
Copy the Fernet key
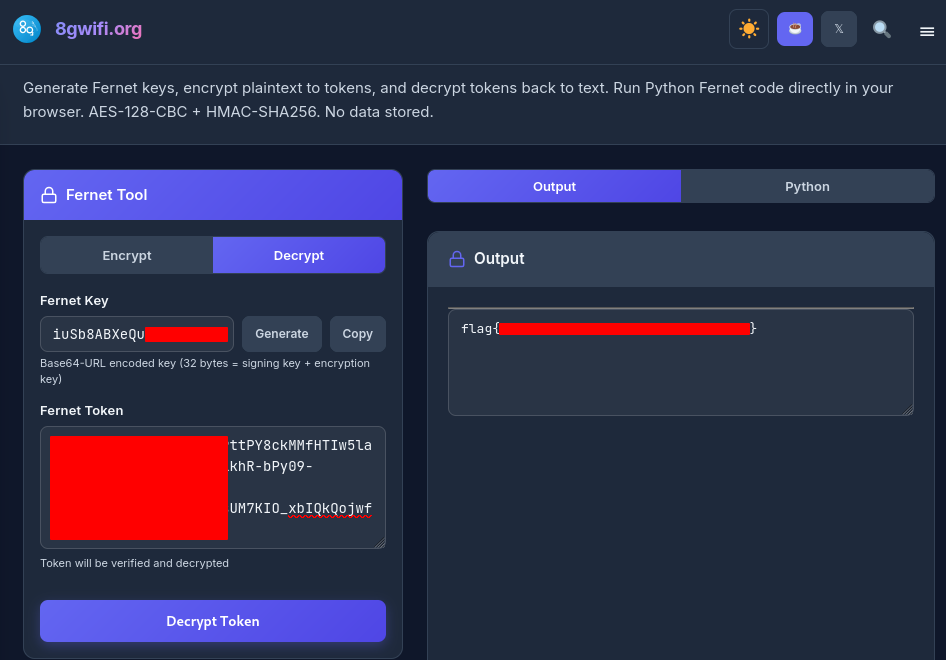tap(357, 334)
